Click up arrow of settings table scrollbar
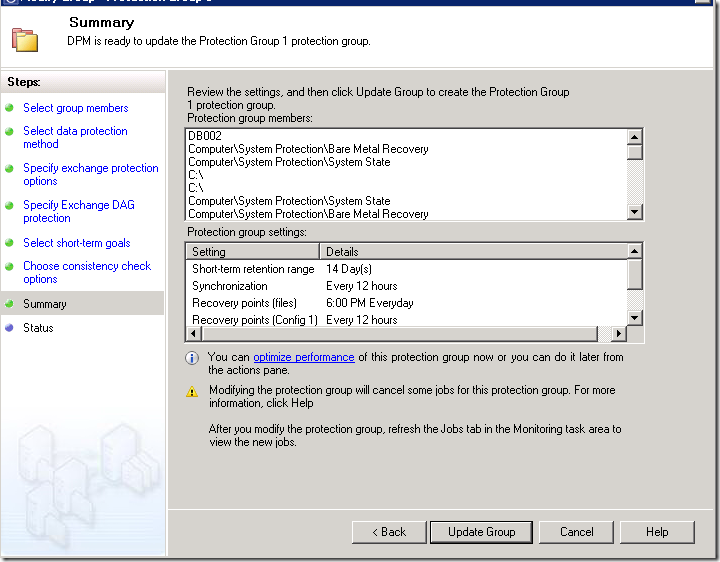The image size is (720, 562). pos(635,251)
